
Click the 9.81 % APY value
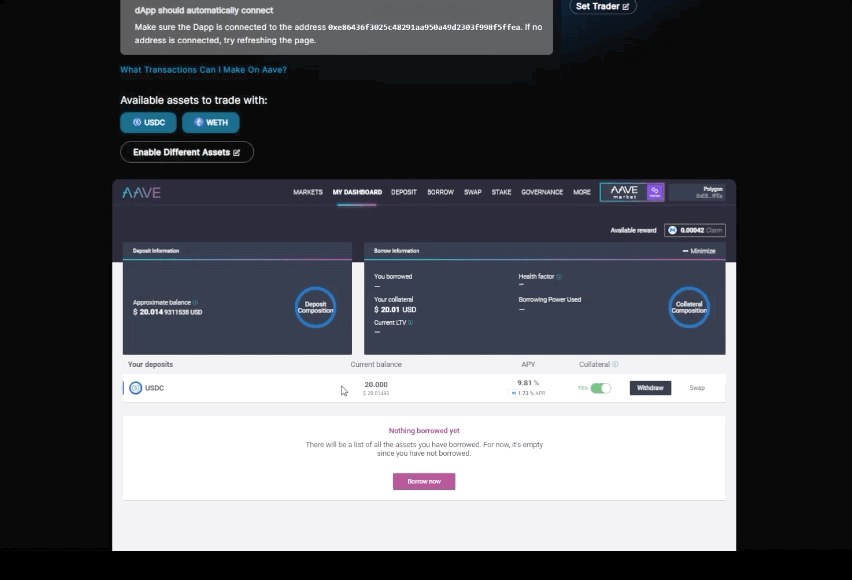coord(528,383)
